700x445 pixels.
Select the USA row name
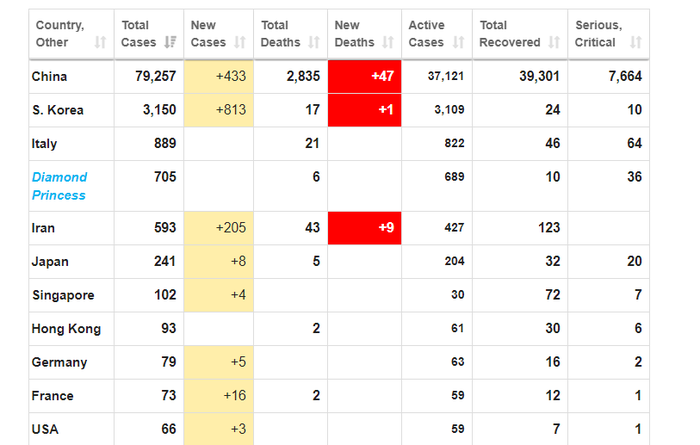[x=46, y=429]
